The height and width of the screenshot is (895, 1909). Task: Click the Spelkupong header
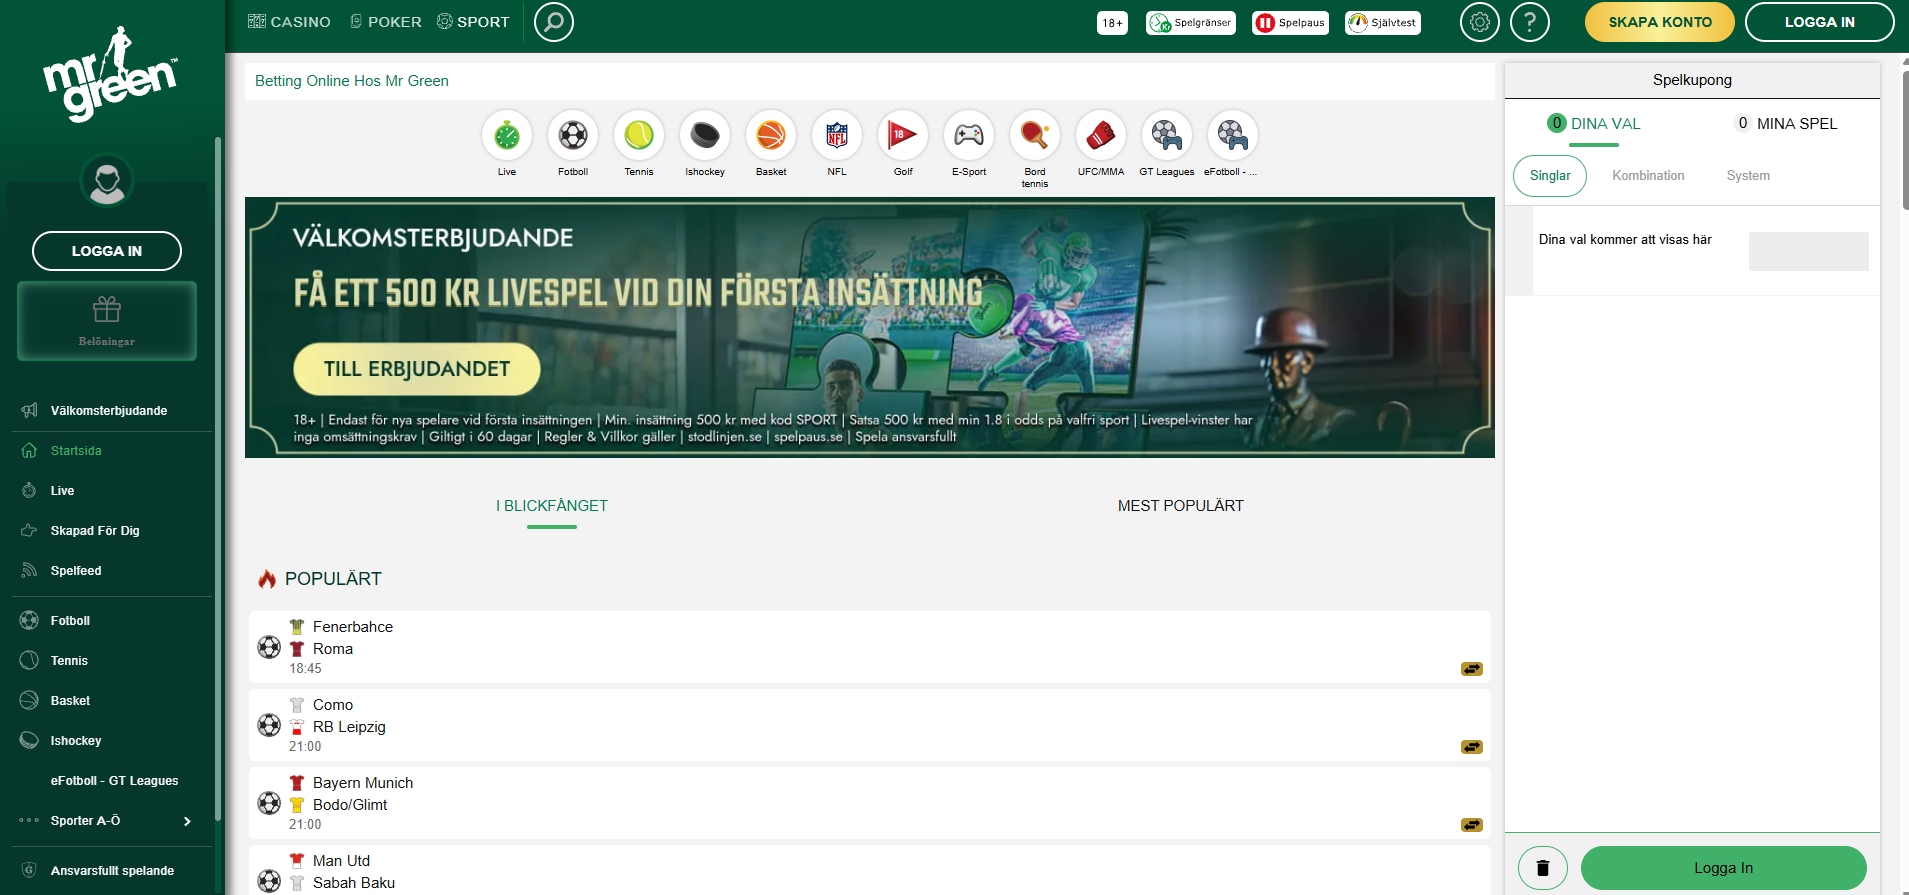click(x=1692, y=80)
